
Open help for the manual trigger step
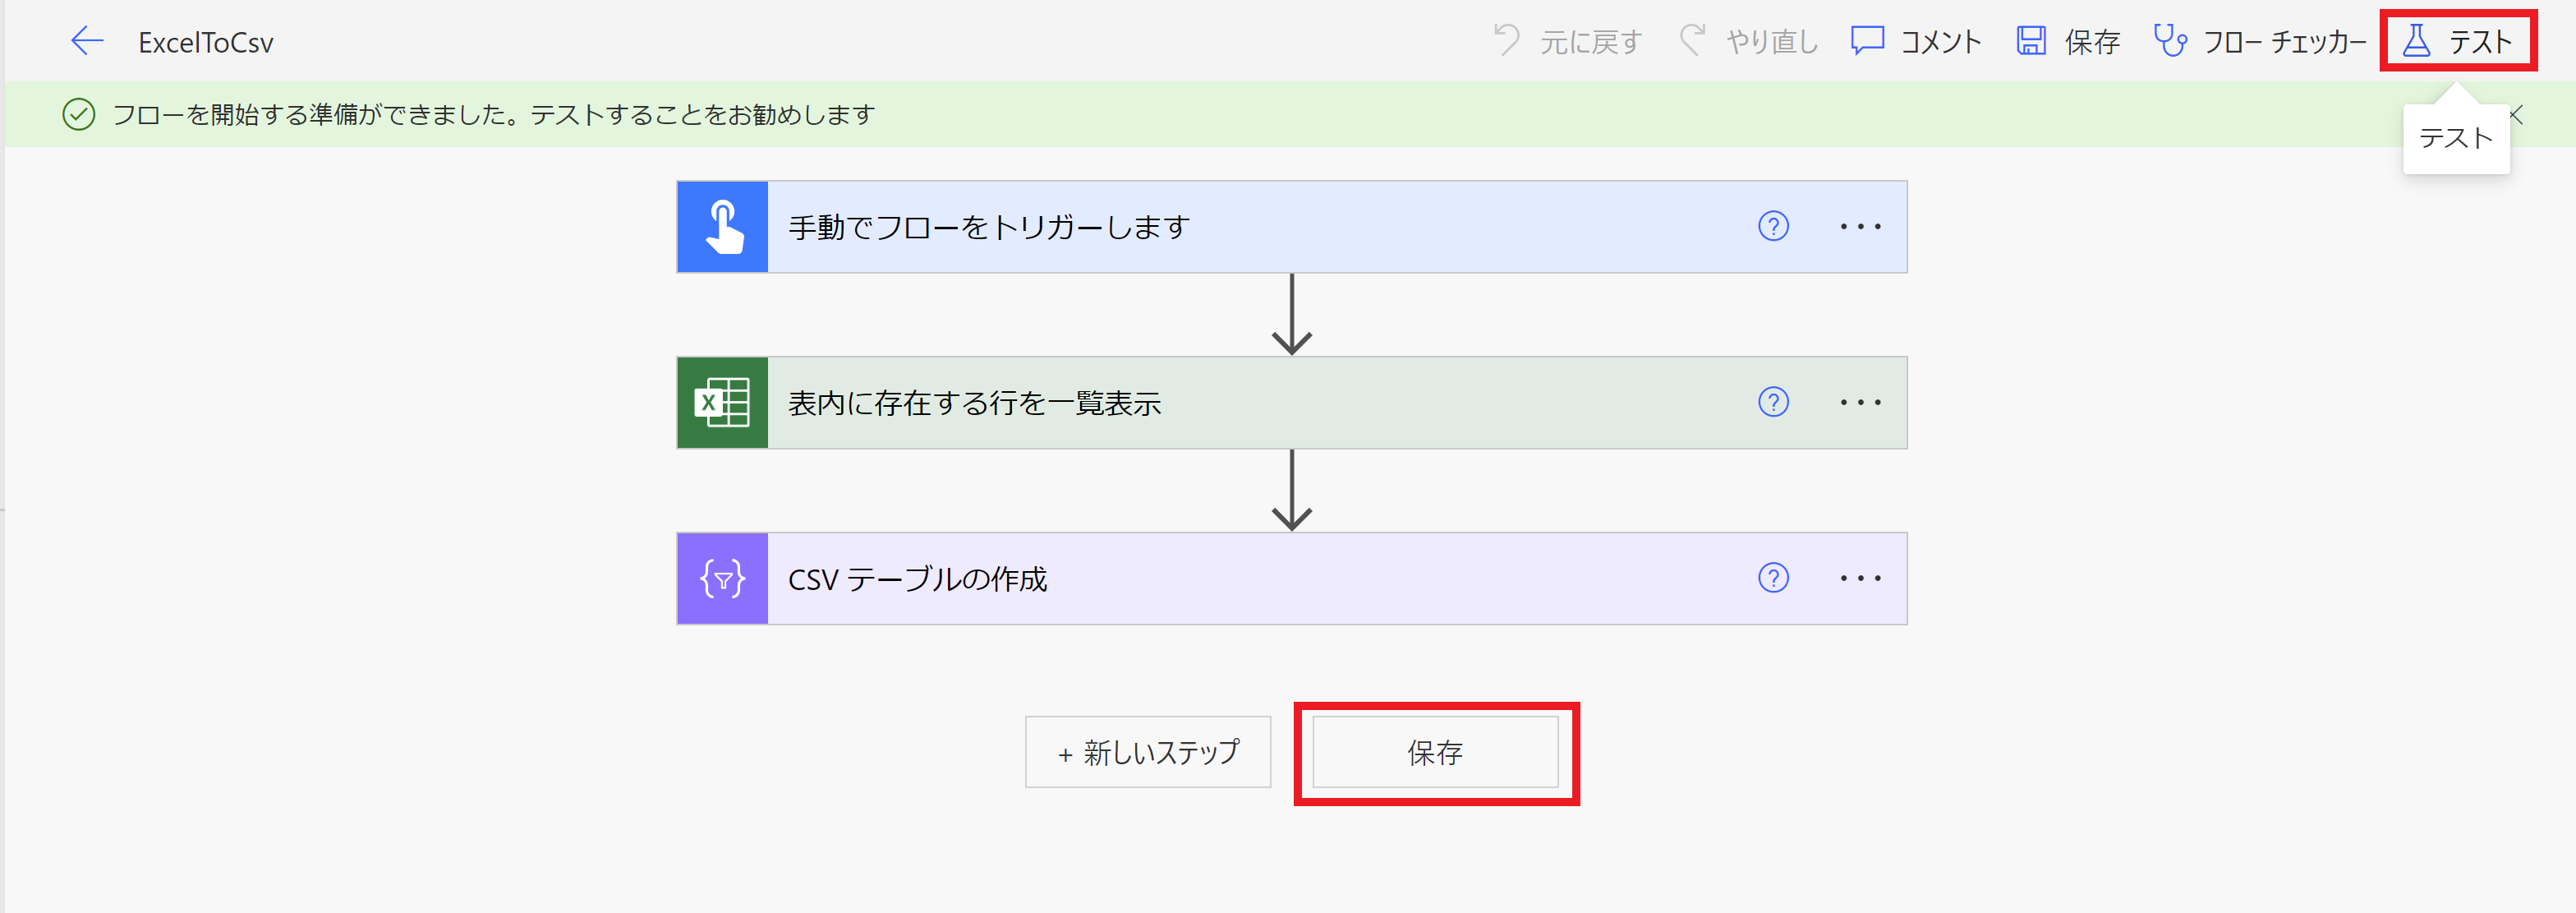pyautogui.click(x=1773, y=227)
